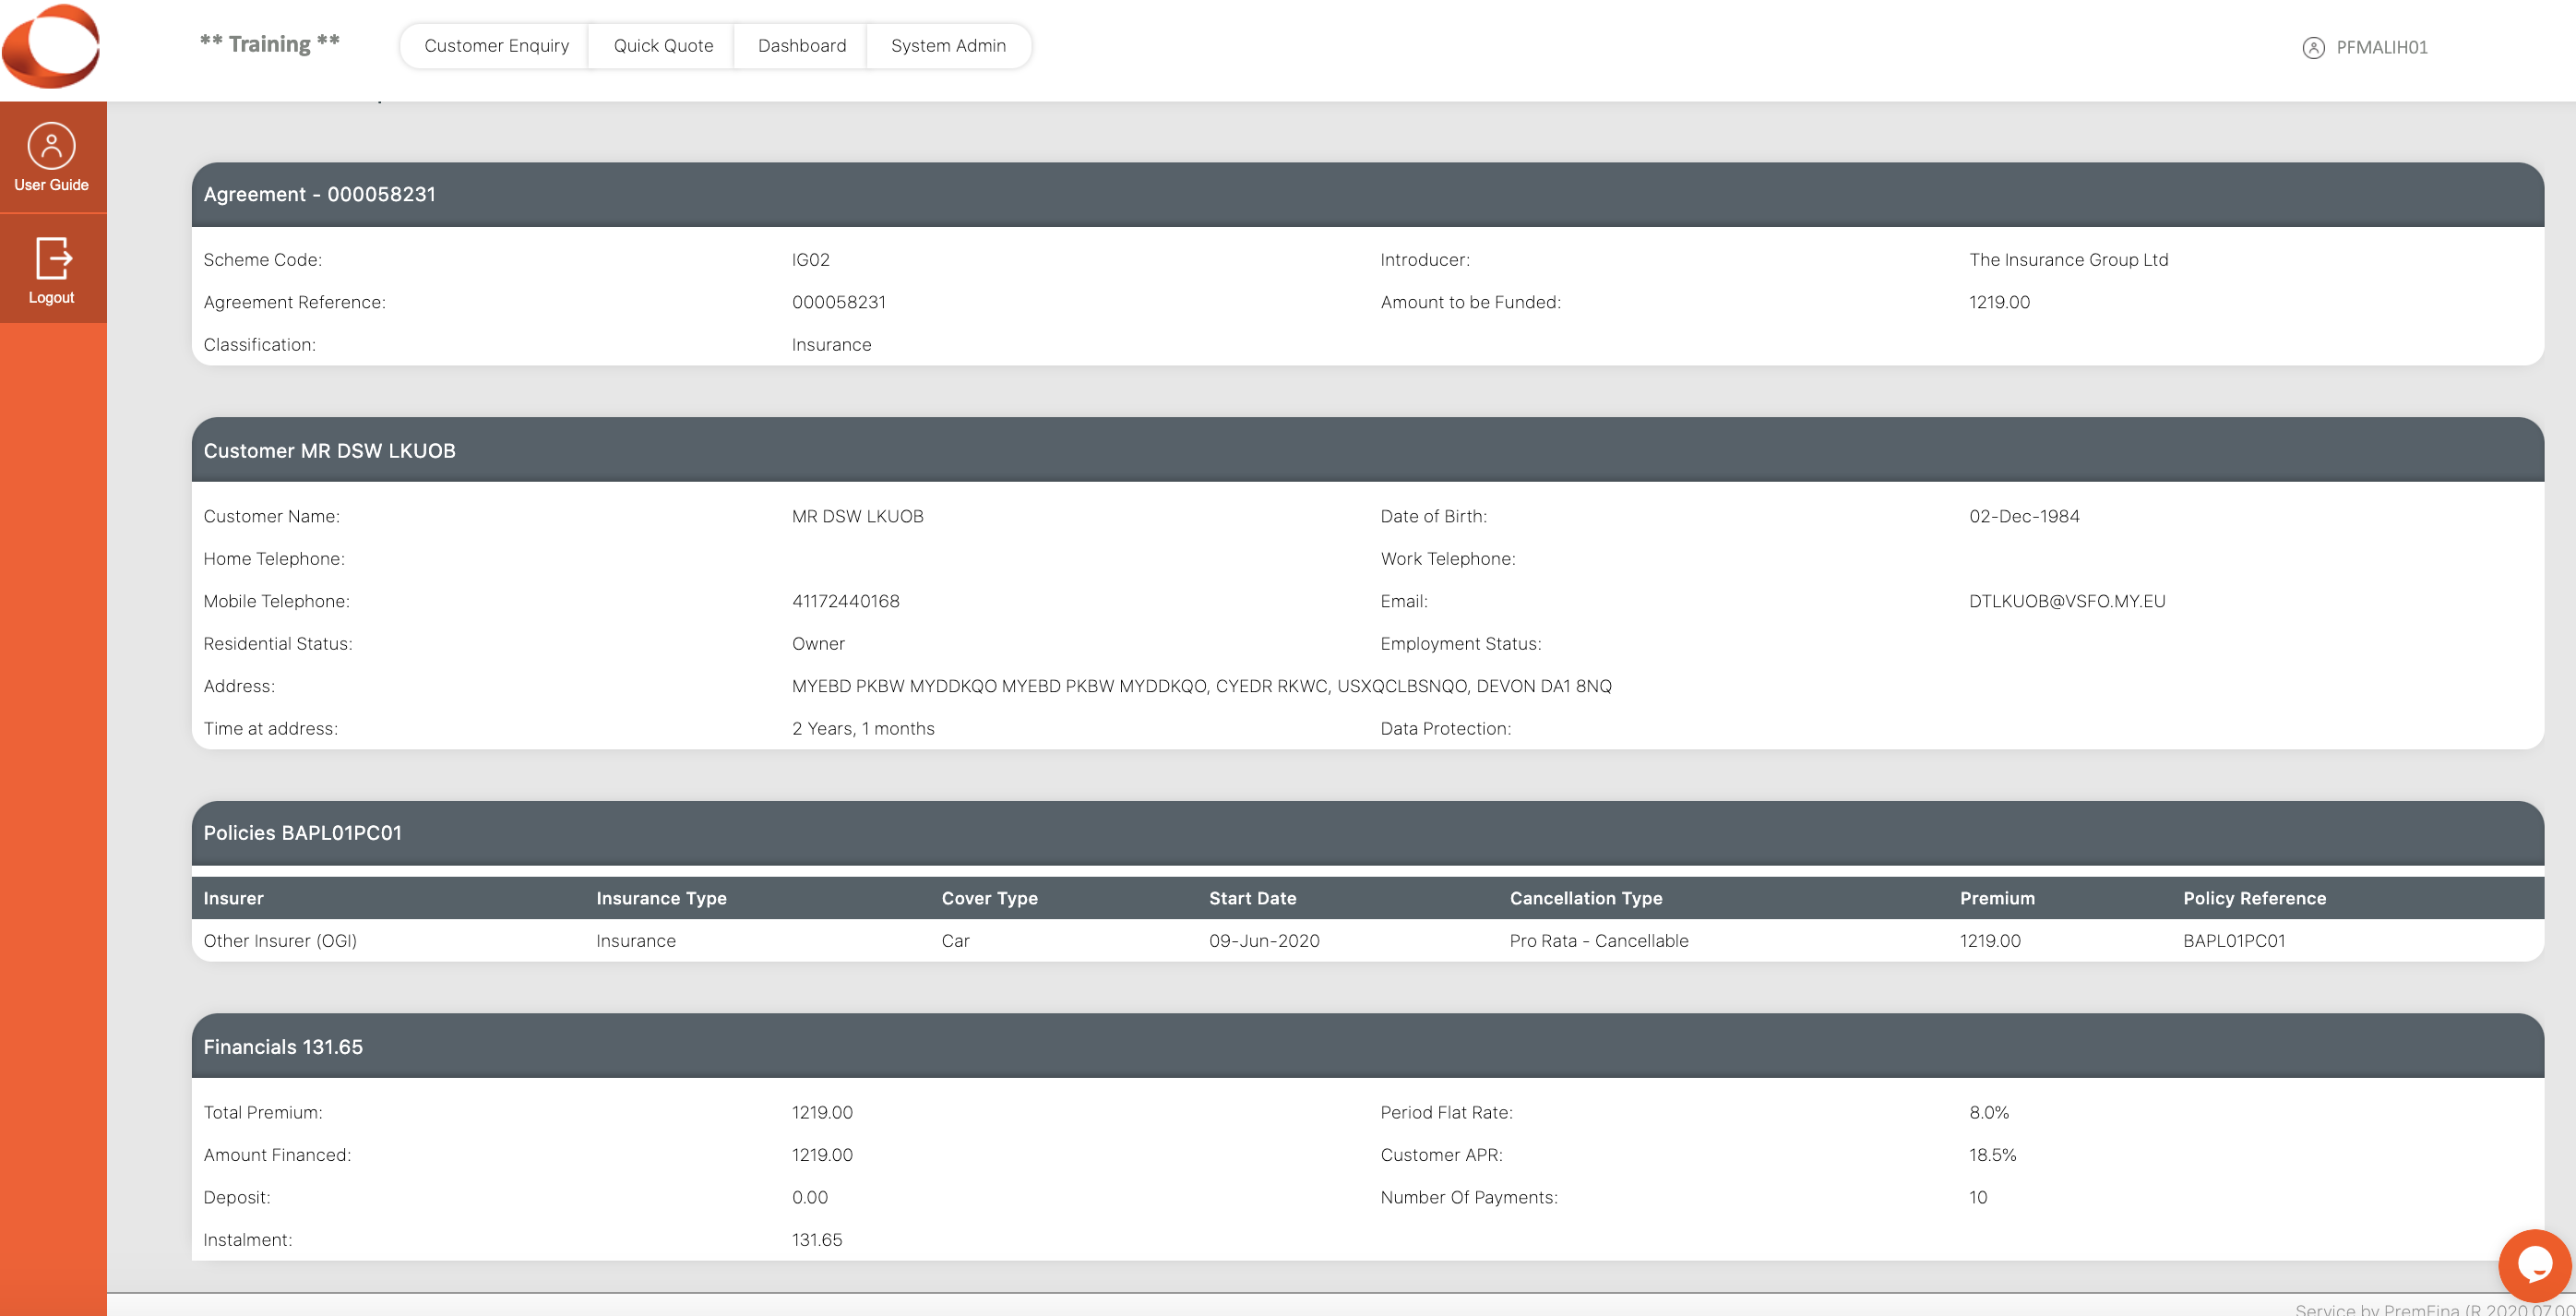Click the Amount to be Funded value 1219.00

tap(1999, 302)
